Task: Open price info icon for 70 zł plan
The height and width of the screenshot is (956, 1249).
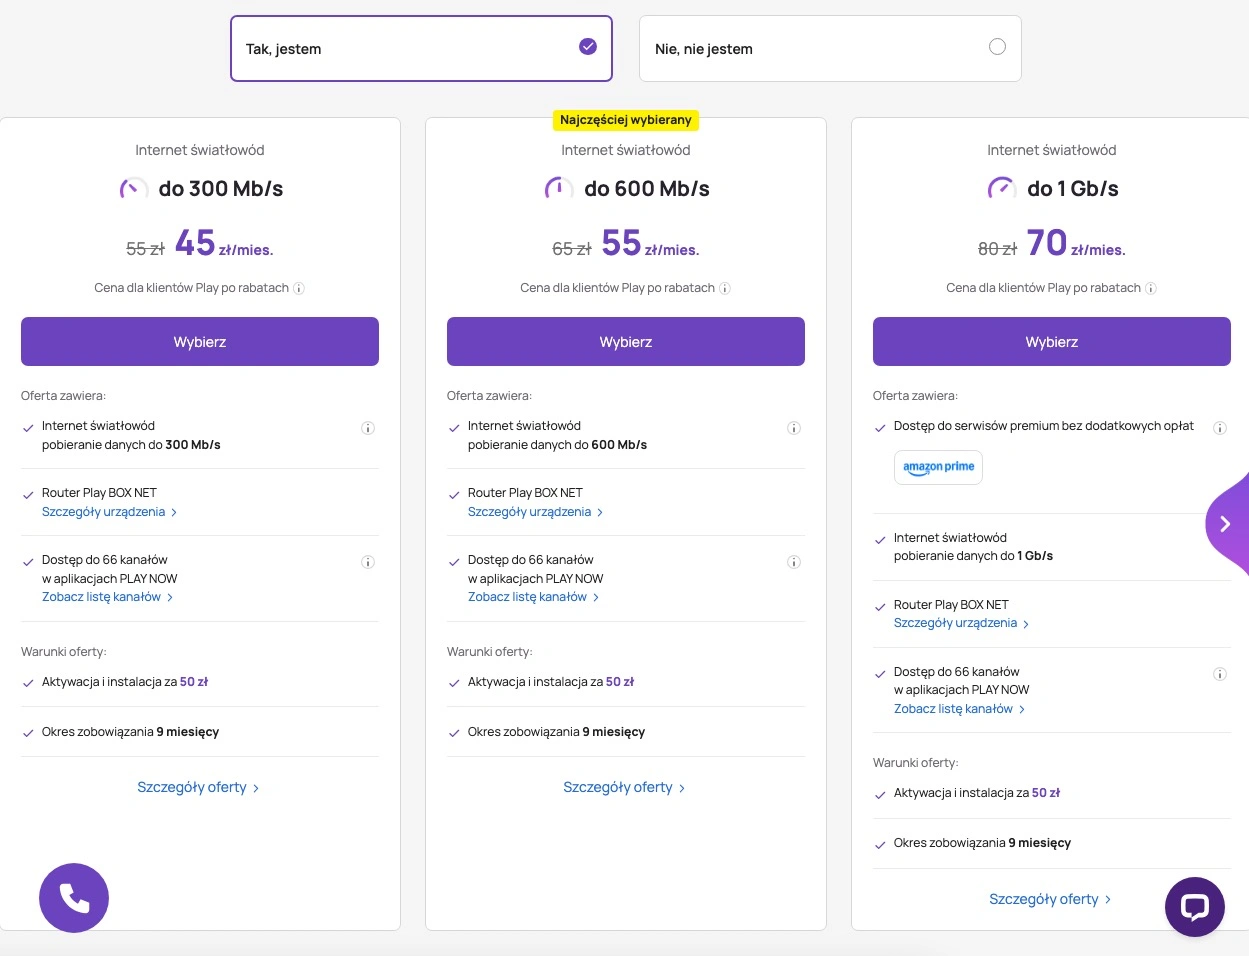Action: click(x=1151, y=288)
